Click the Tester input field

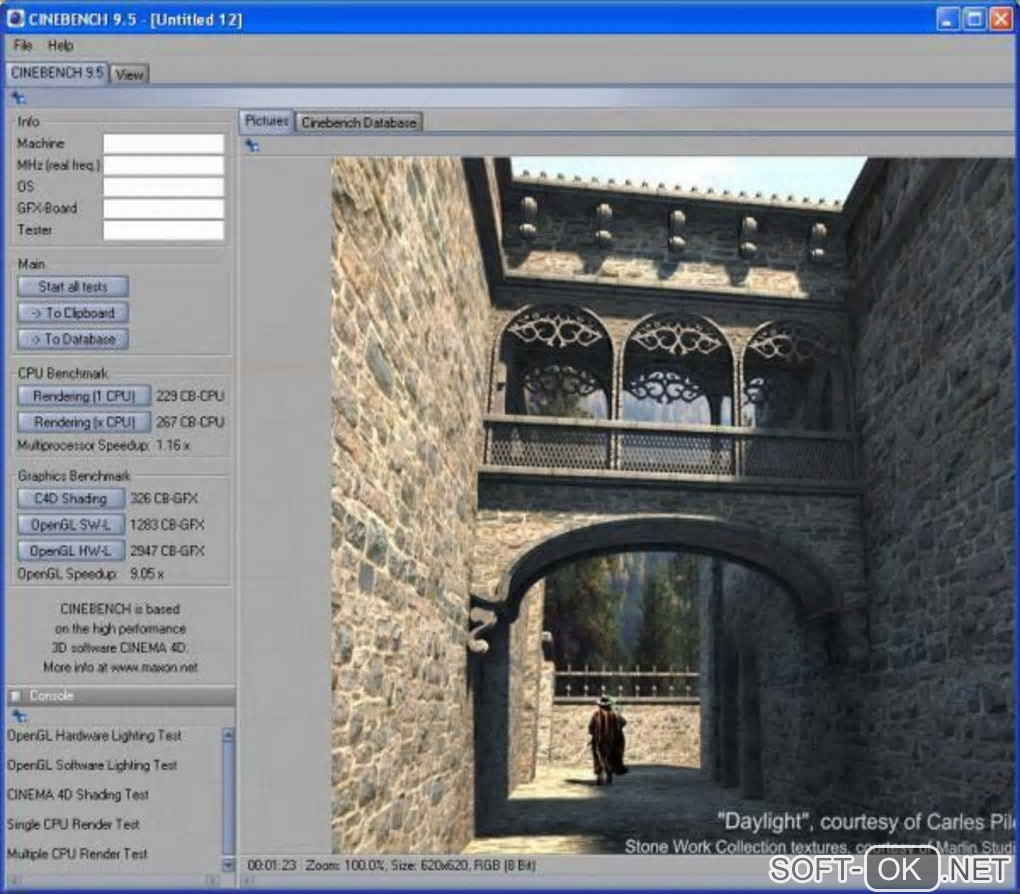(163, 230)
